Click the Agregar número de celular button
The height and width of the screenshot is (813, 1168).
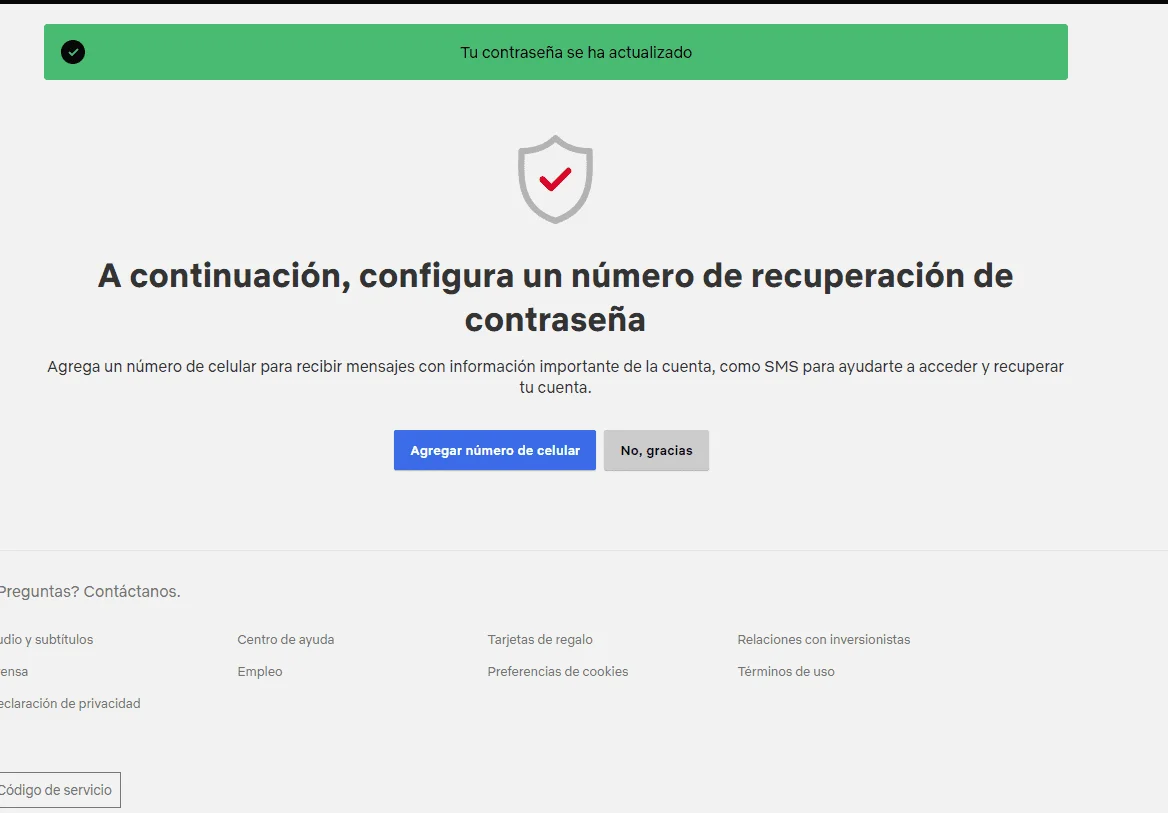click(x=495, y=450)
